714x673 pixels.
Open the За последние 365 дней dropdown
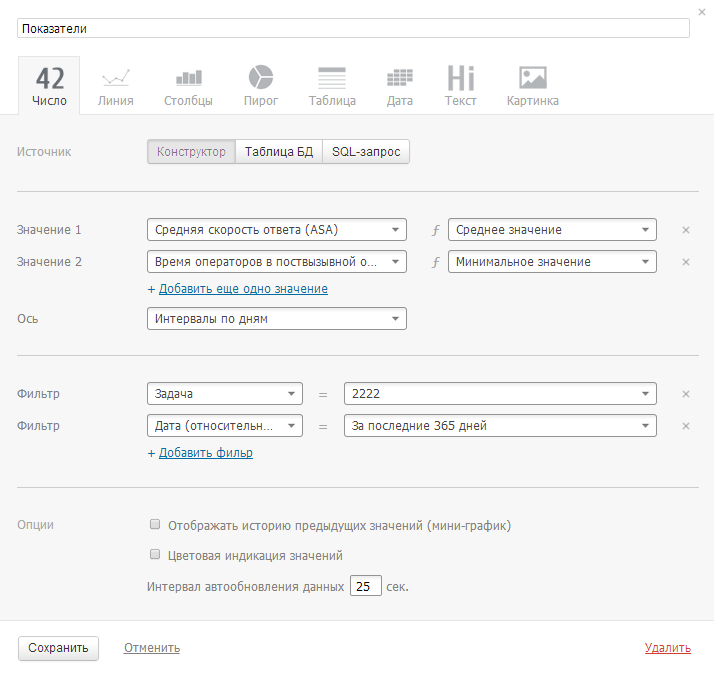tap(499, 426)
